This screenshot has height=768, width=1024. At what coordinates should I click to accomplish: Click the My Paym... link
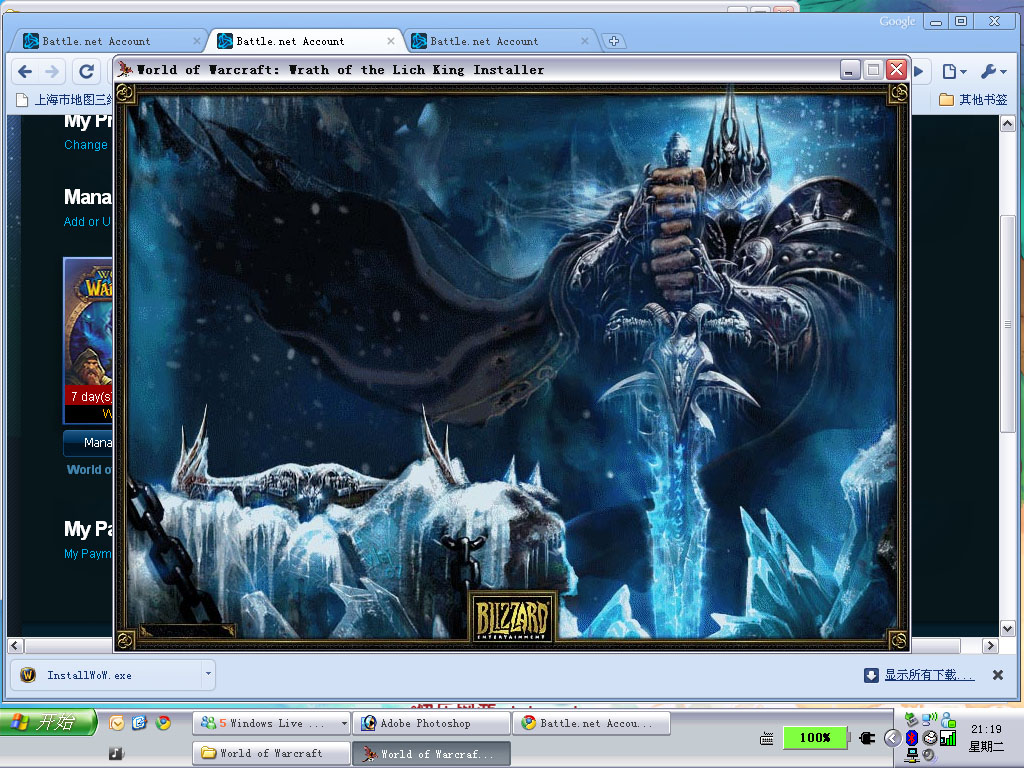(x=88, y=554)
